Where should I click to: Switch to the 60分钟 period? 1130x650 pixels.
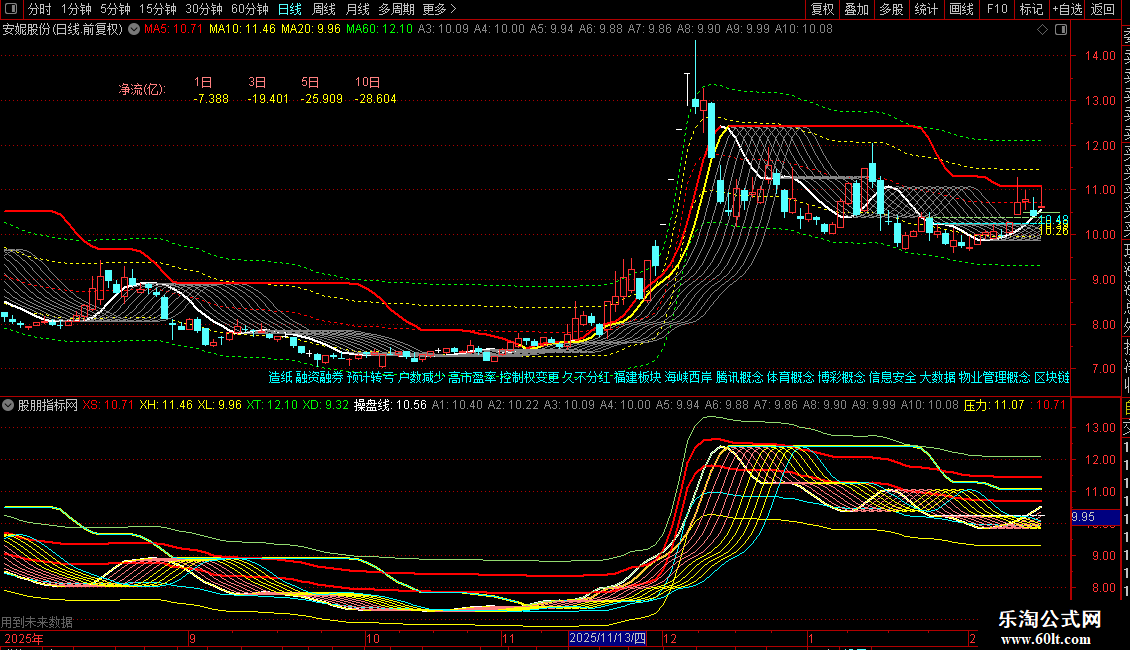click(249, 9)
